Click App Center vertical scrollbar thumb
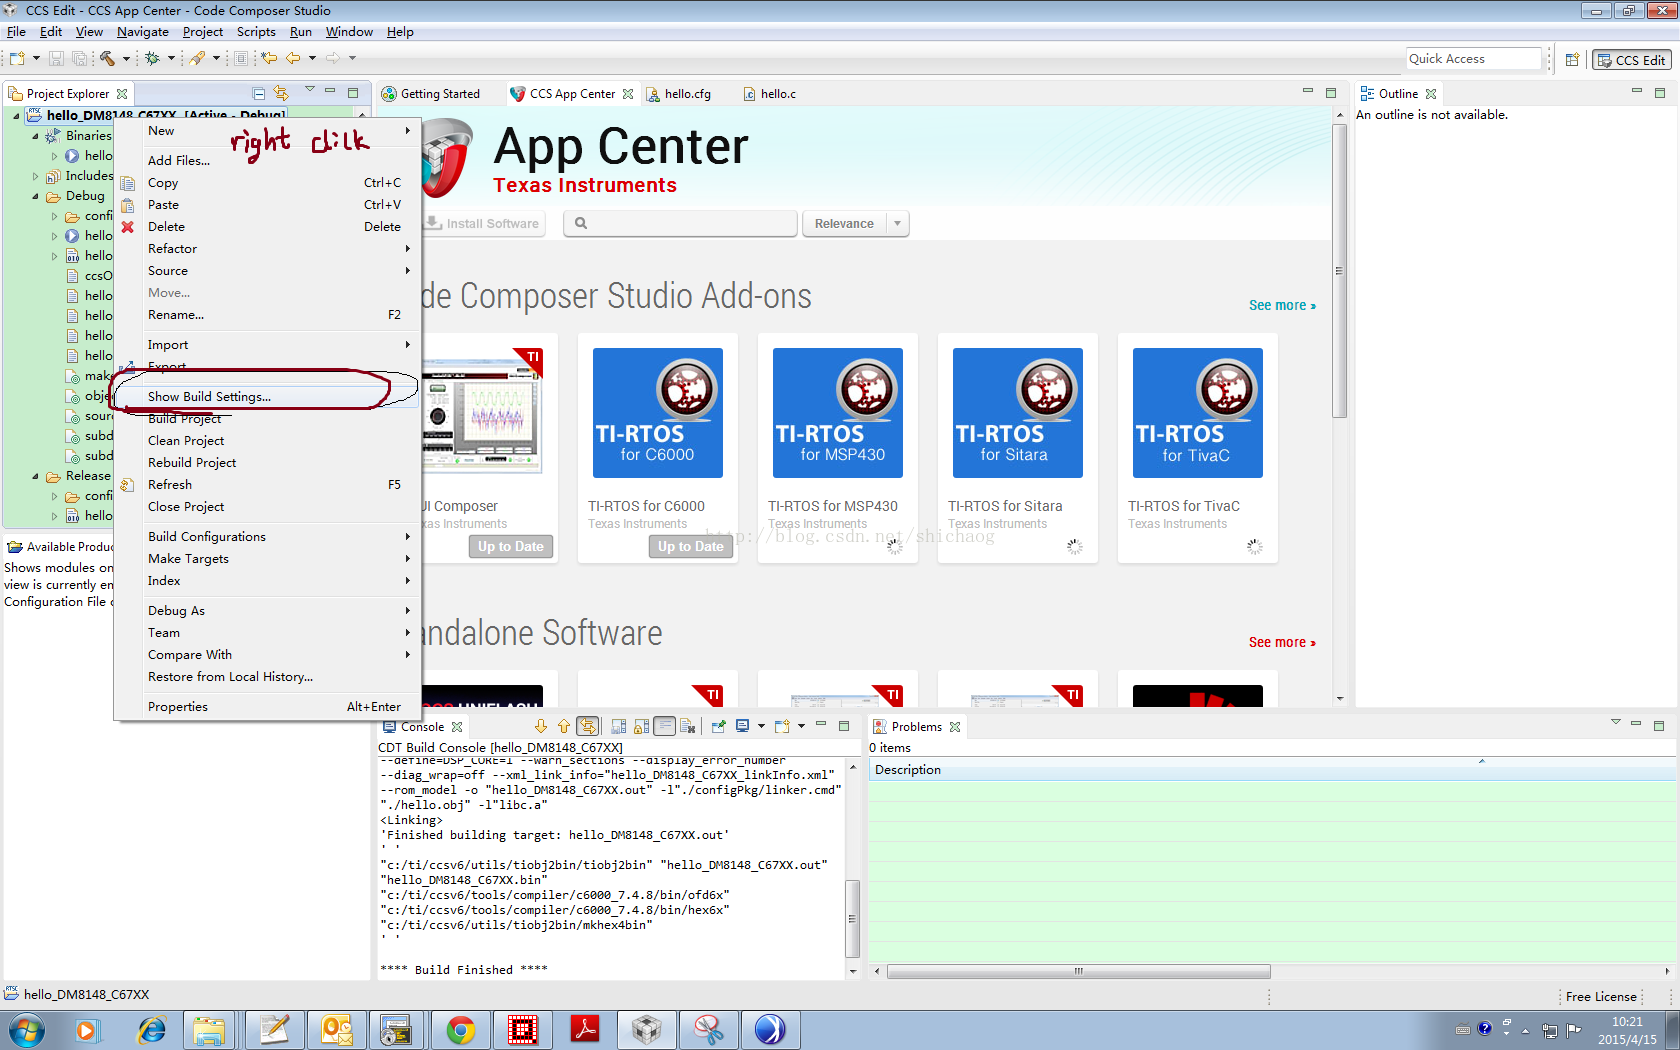Screen dimensions: 1680x1050 (1340, 270)
